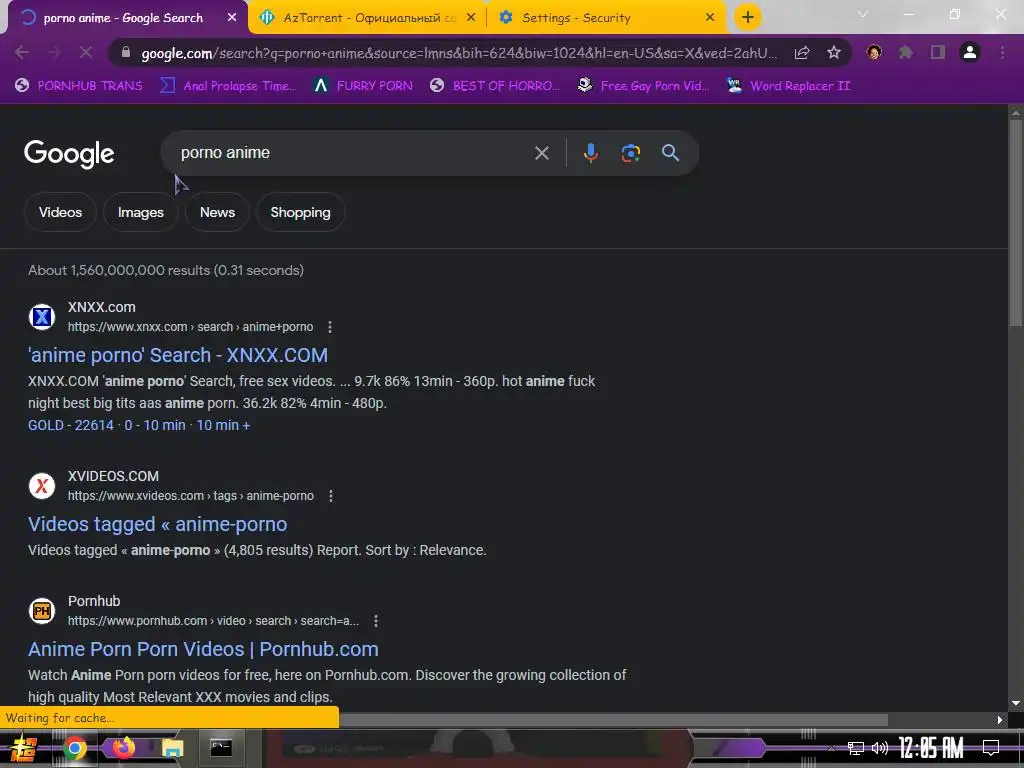Open Google Lens image search icon
This screenshot has height=768, width=1024.
630,153
